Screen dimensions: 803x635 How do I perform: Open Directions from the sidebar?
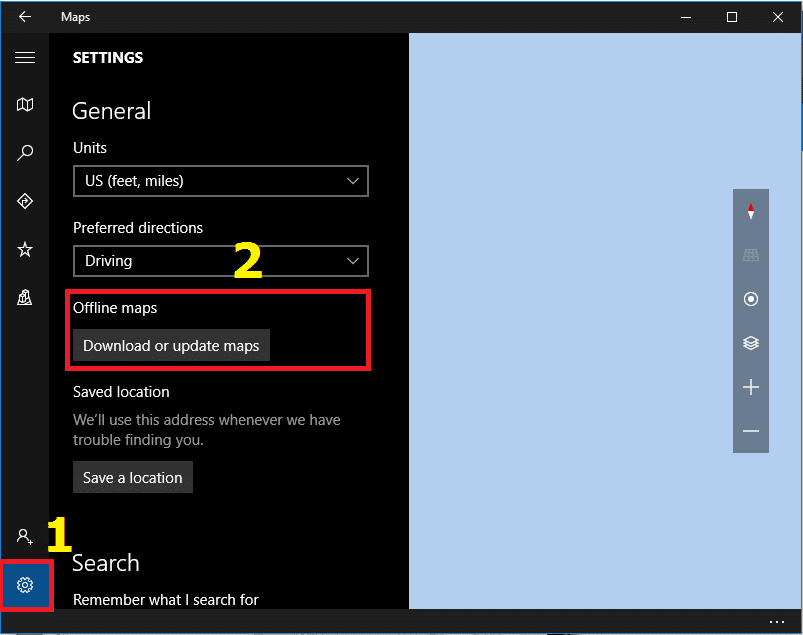25,201
